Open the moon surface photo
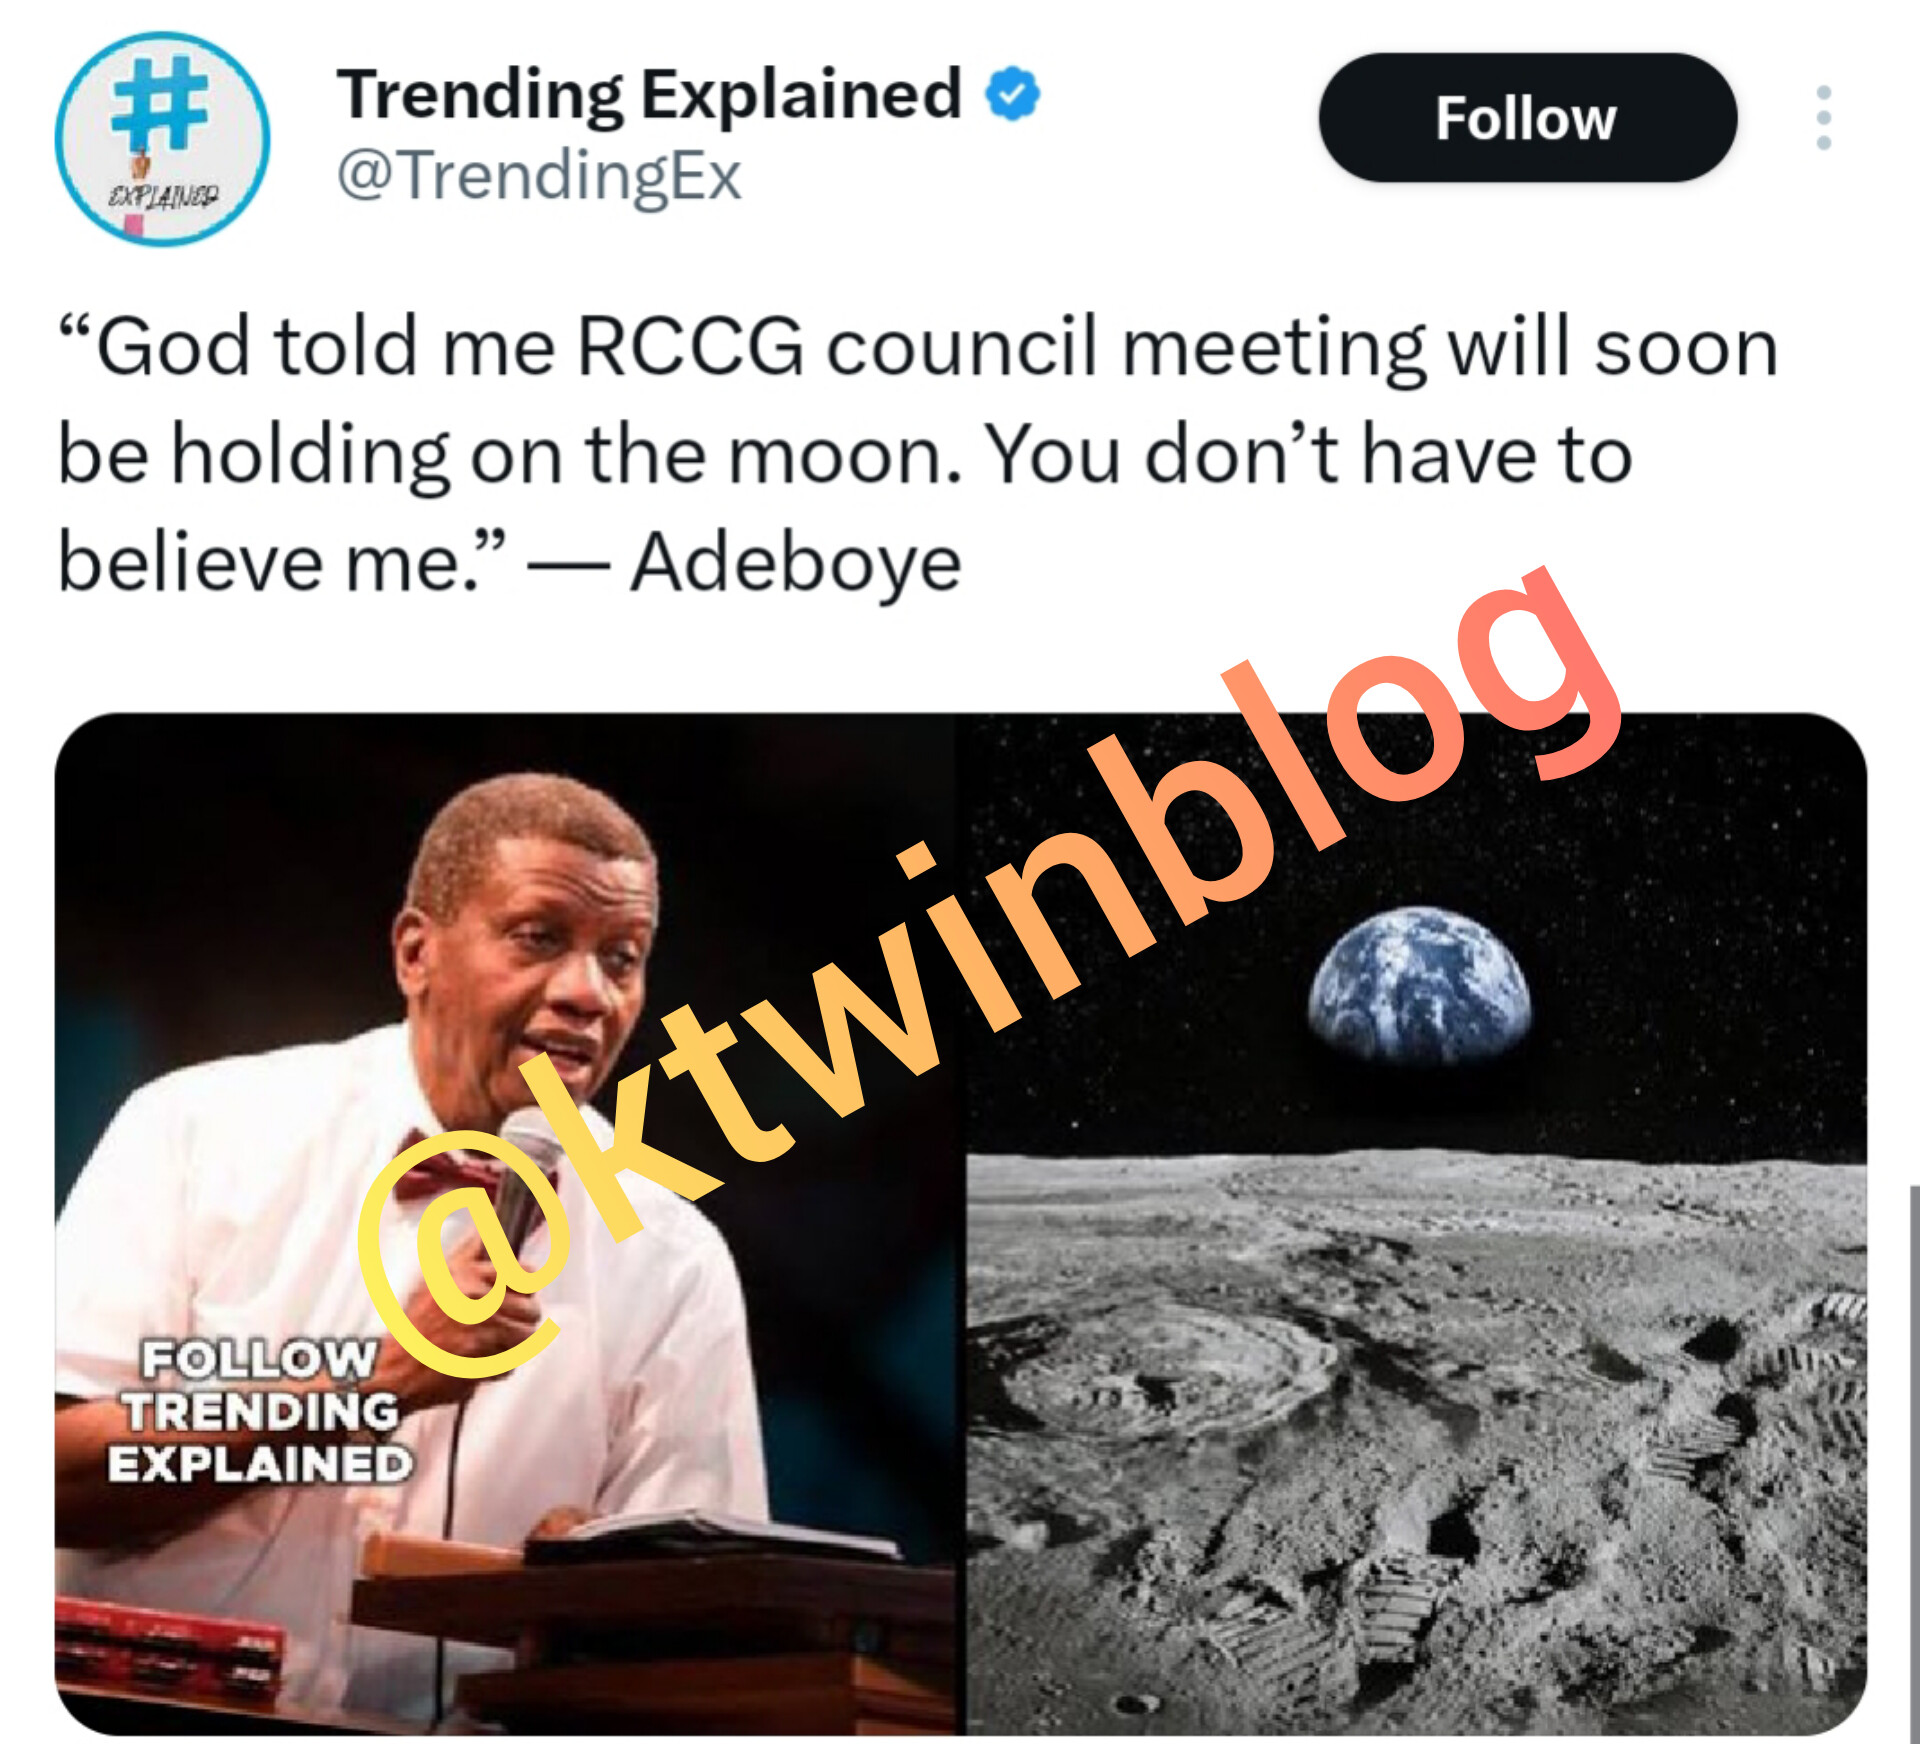 (x=1415, y=1223)
